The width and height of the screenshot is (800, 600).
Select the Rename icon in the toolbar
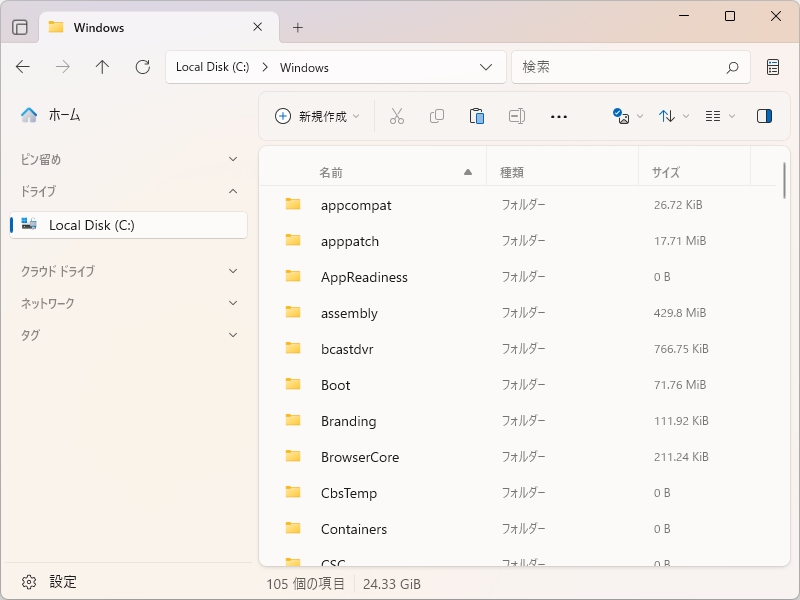tap(517, 116)
